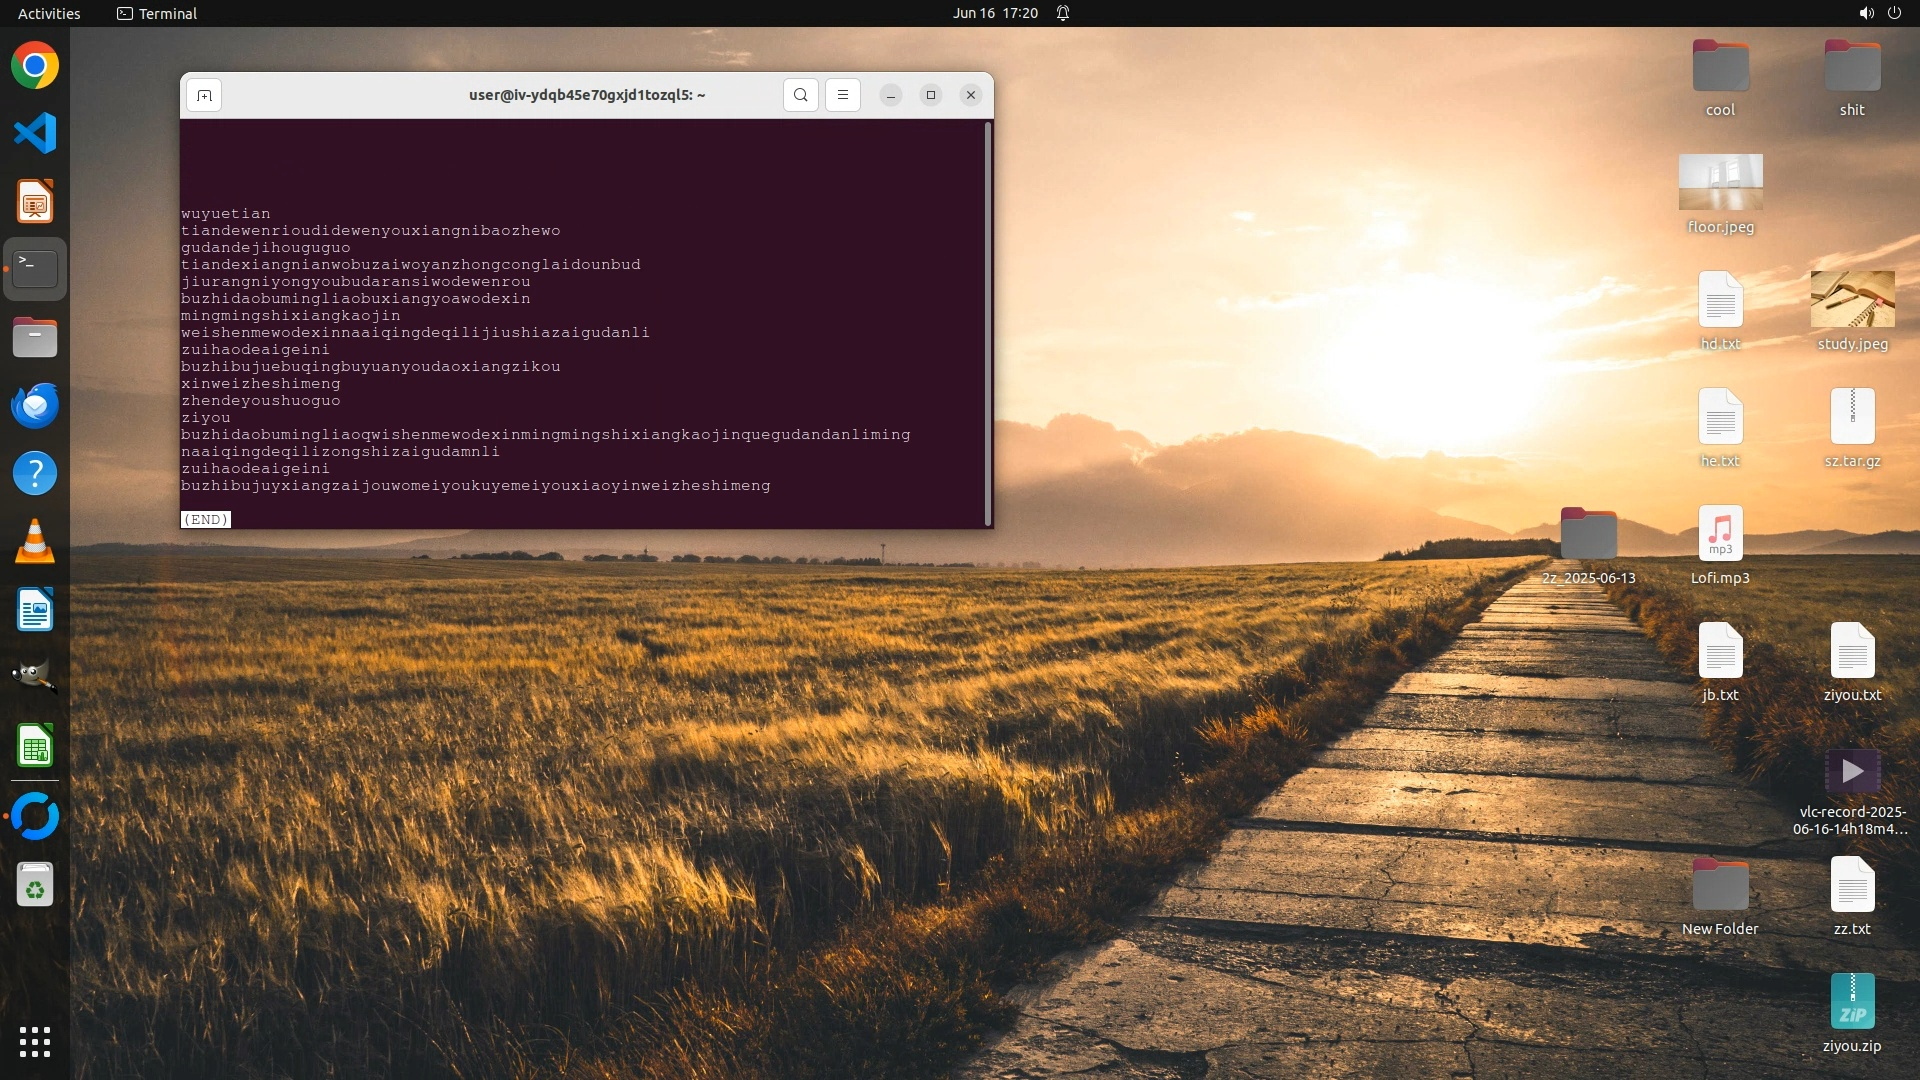This screenshot has width=1920, height=1080.
Task: Select the Lofi.mp3 desktop file
Action: 1720,534
